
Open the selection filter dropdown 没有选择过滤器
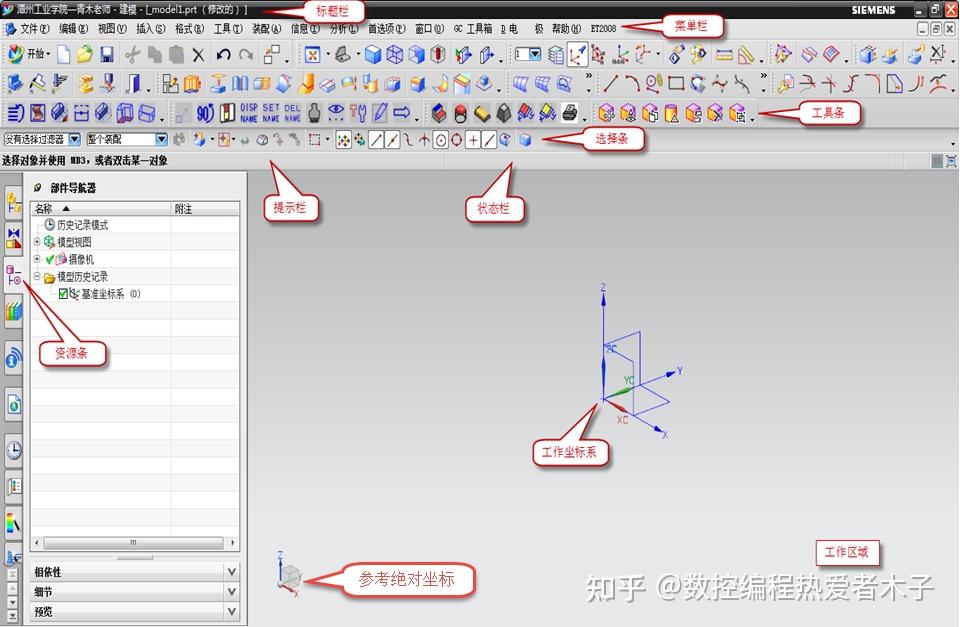click(x=42, y=140)
